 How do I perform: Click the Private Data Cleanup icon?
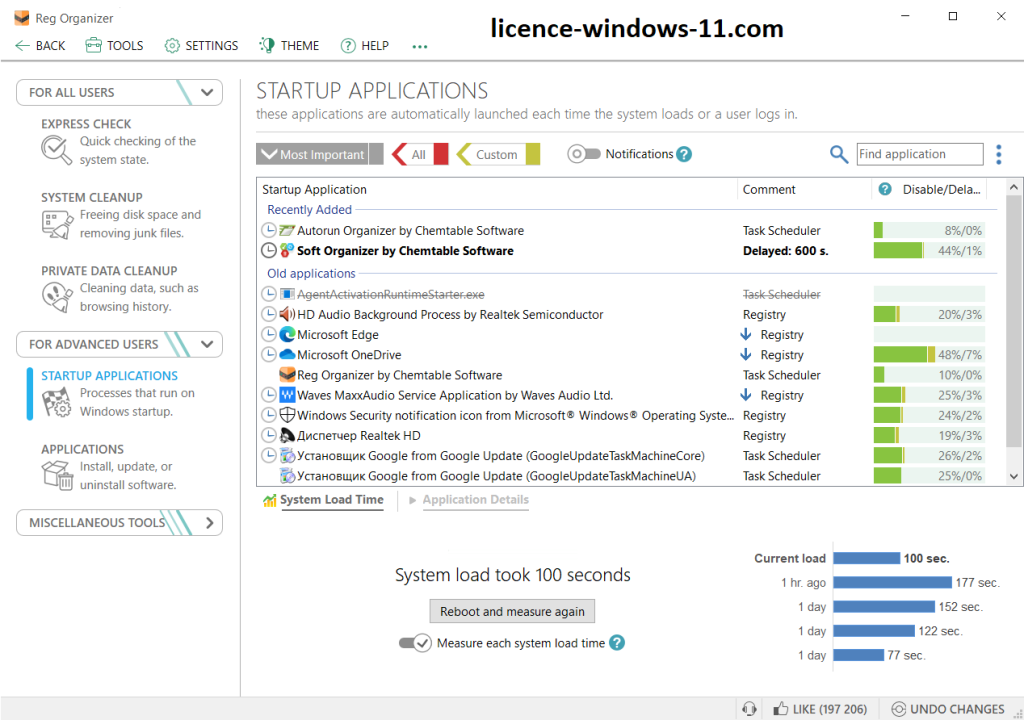click(55, 298)
